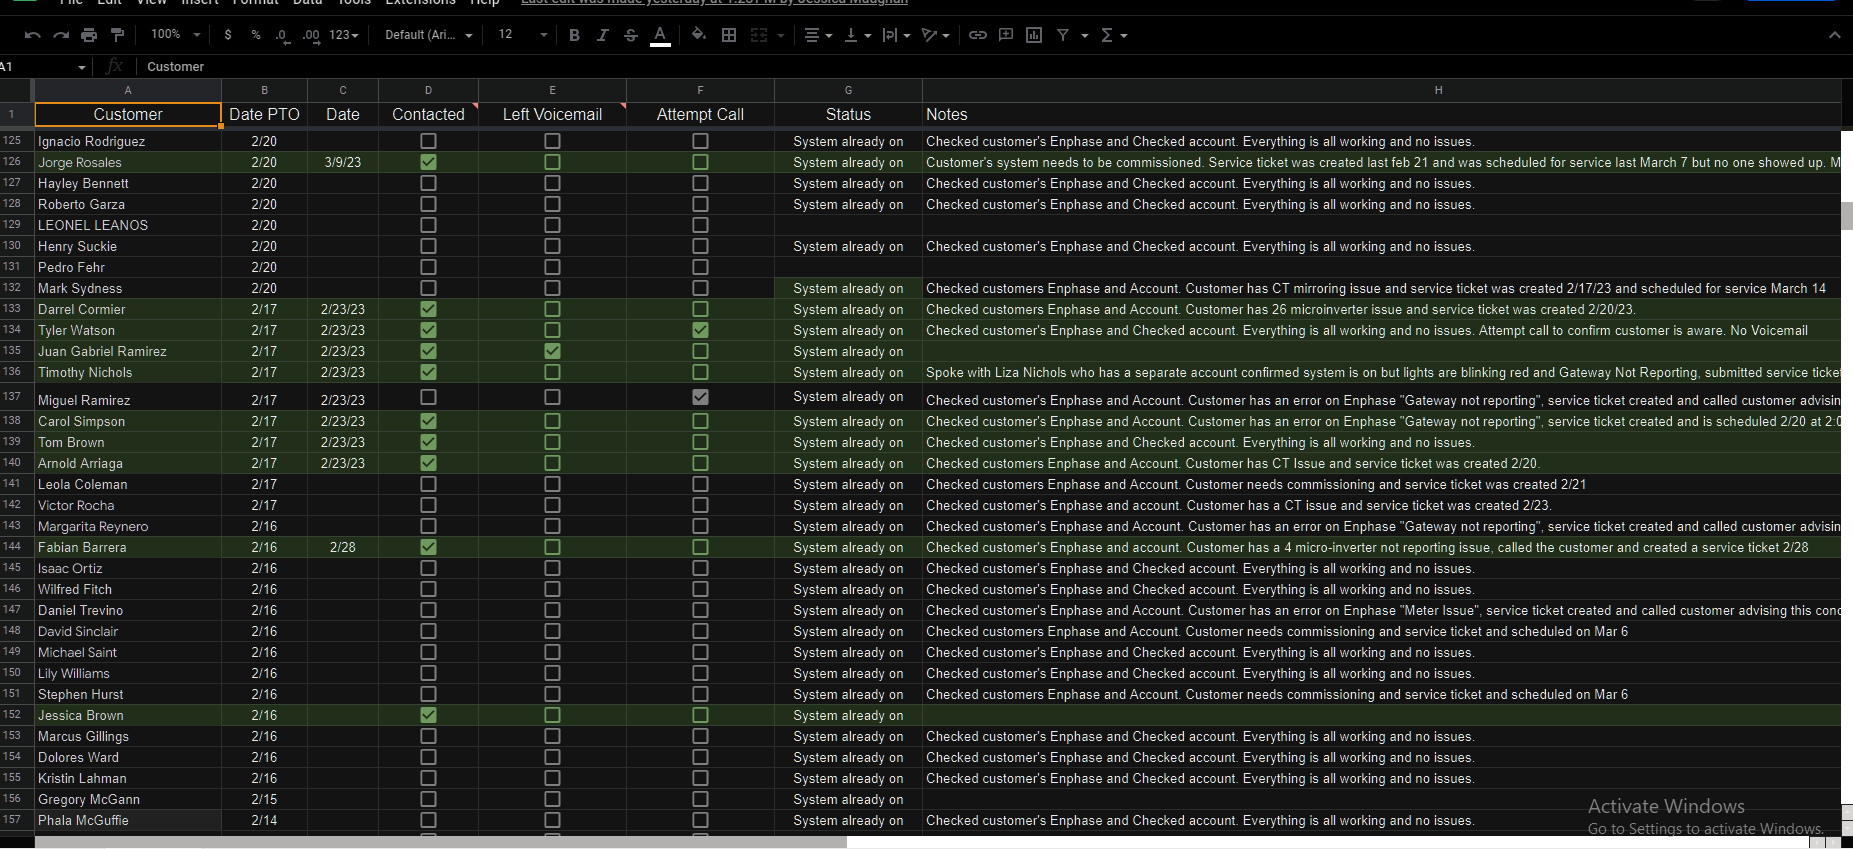Select column H header
The image size is (1853, 849).
point(1381,90)
